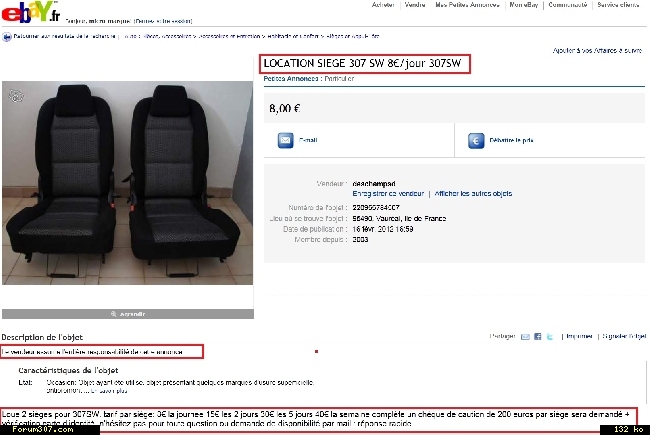
Task: Open the Acheter menu
Action: coord(383,5)
